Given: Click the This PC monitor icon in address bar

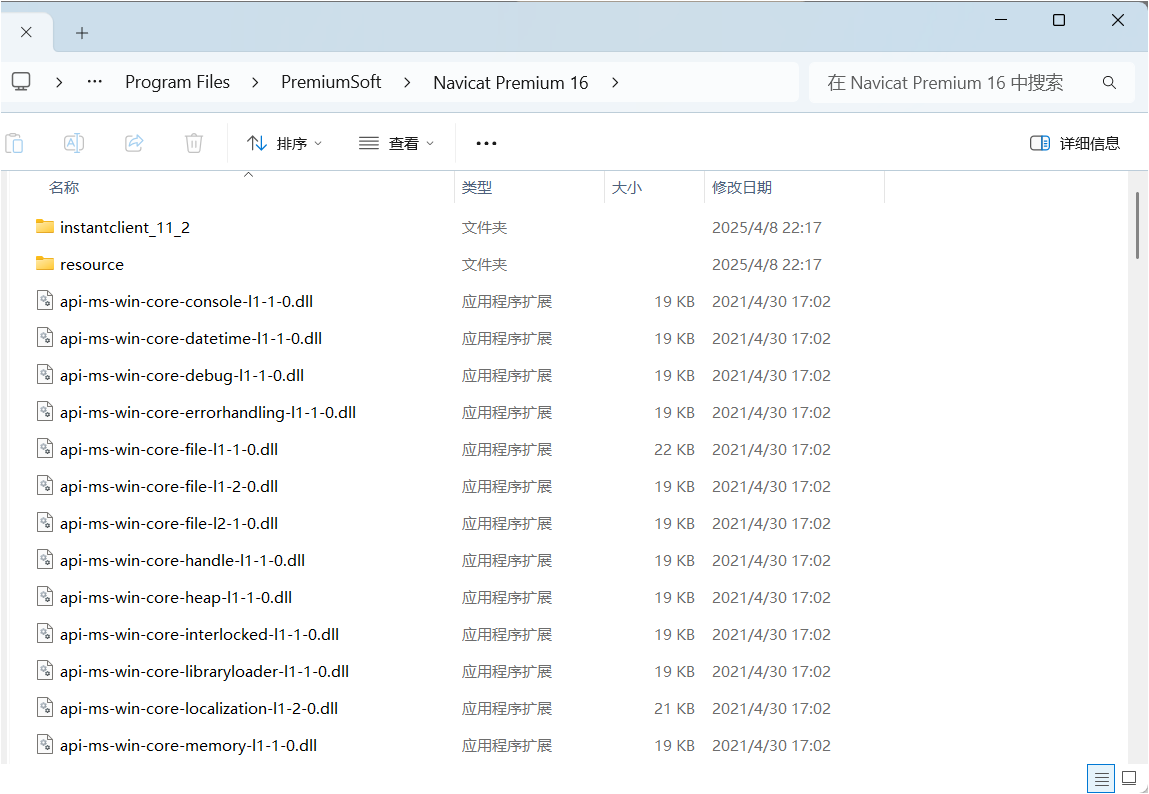Looking at the screenshot, I should [x=21, y=82].
